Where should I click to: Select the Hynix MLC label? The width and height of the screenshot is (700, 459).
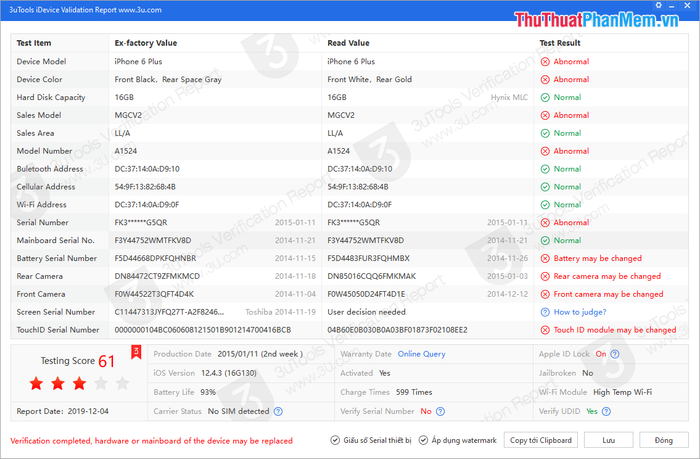(x=509, y=97)
